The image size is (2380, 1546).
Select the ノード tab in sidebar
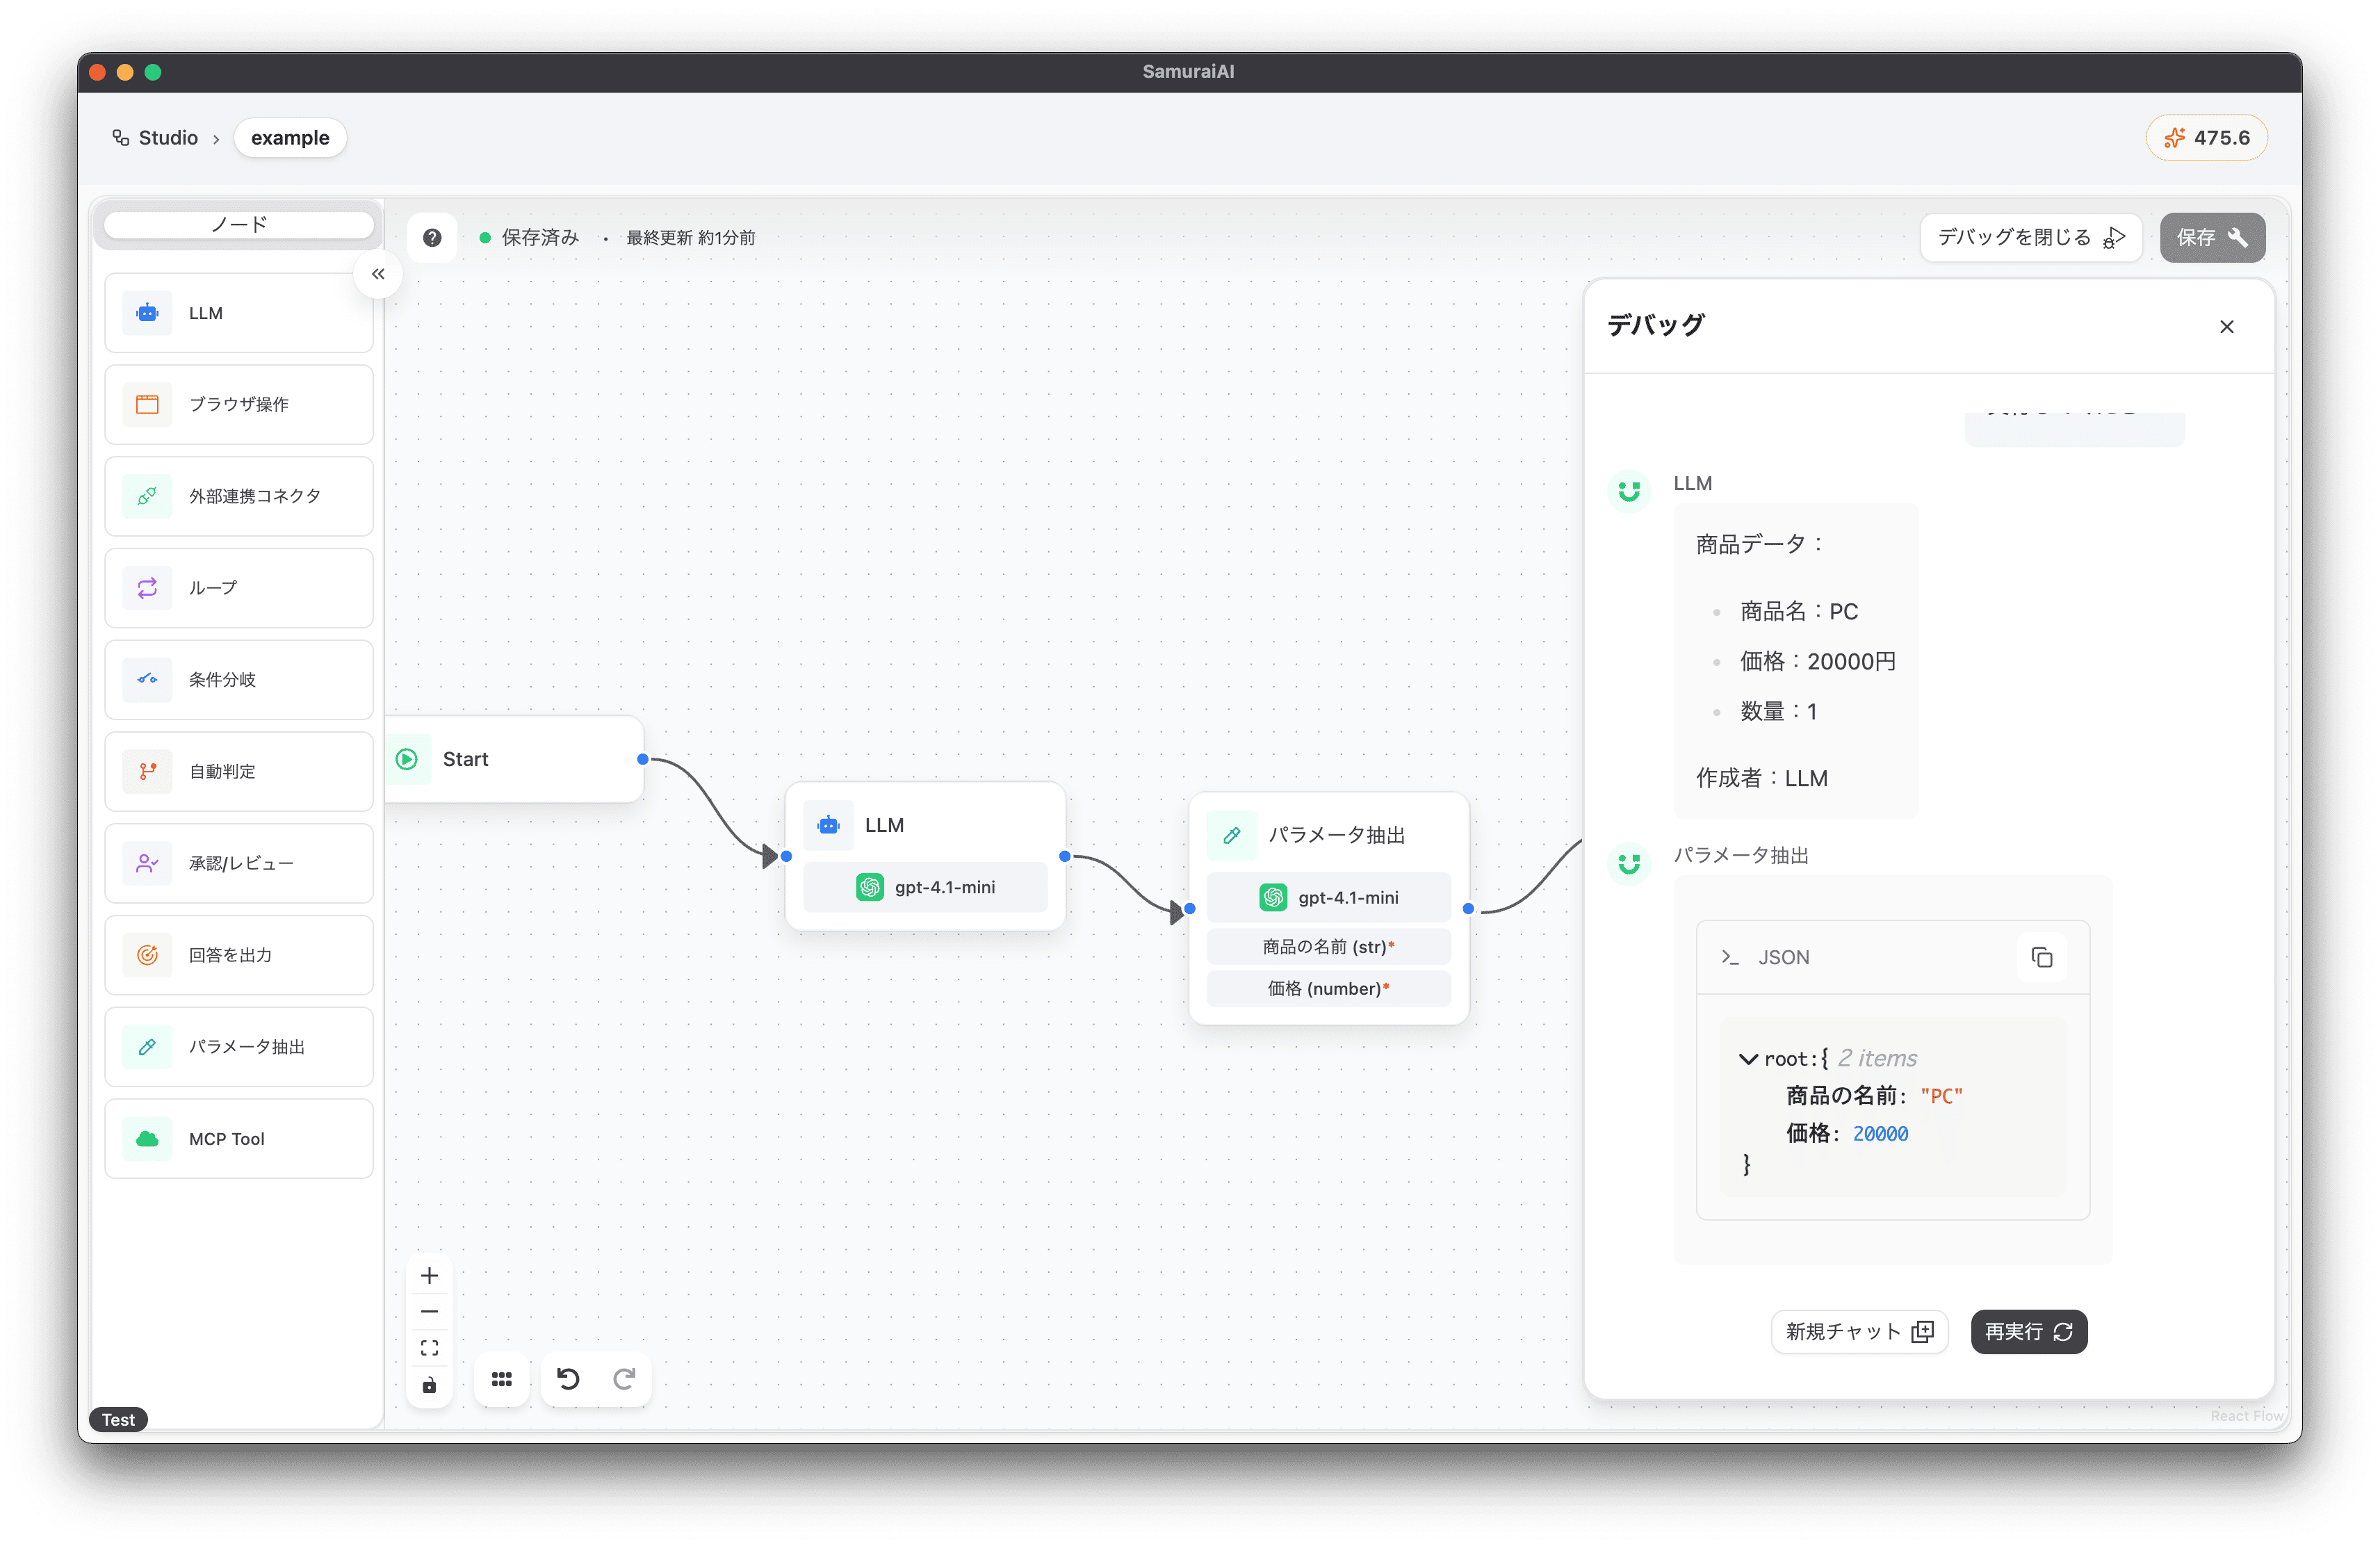[239, 225]
